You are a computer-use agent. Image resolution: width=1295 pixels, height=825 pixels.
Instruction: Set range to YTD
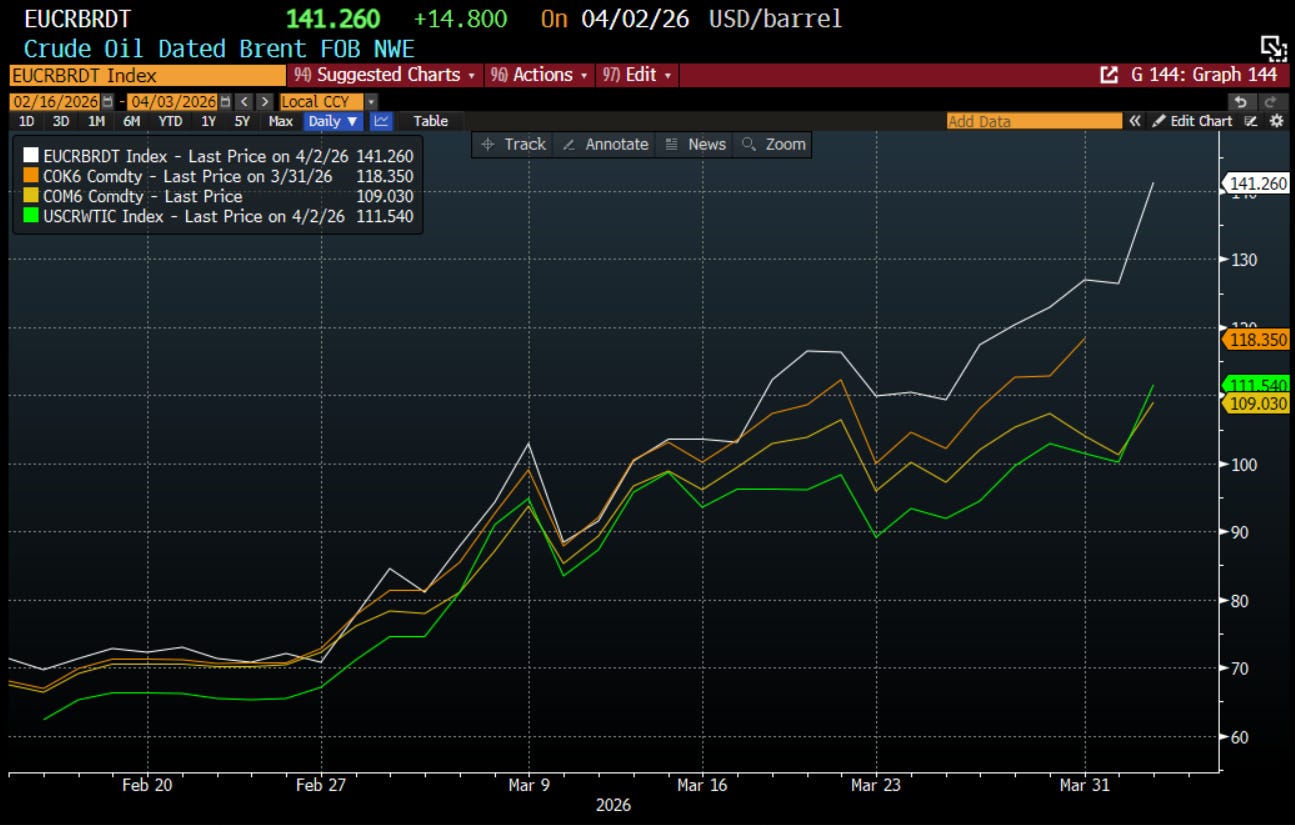click(x=170, y=121)
